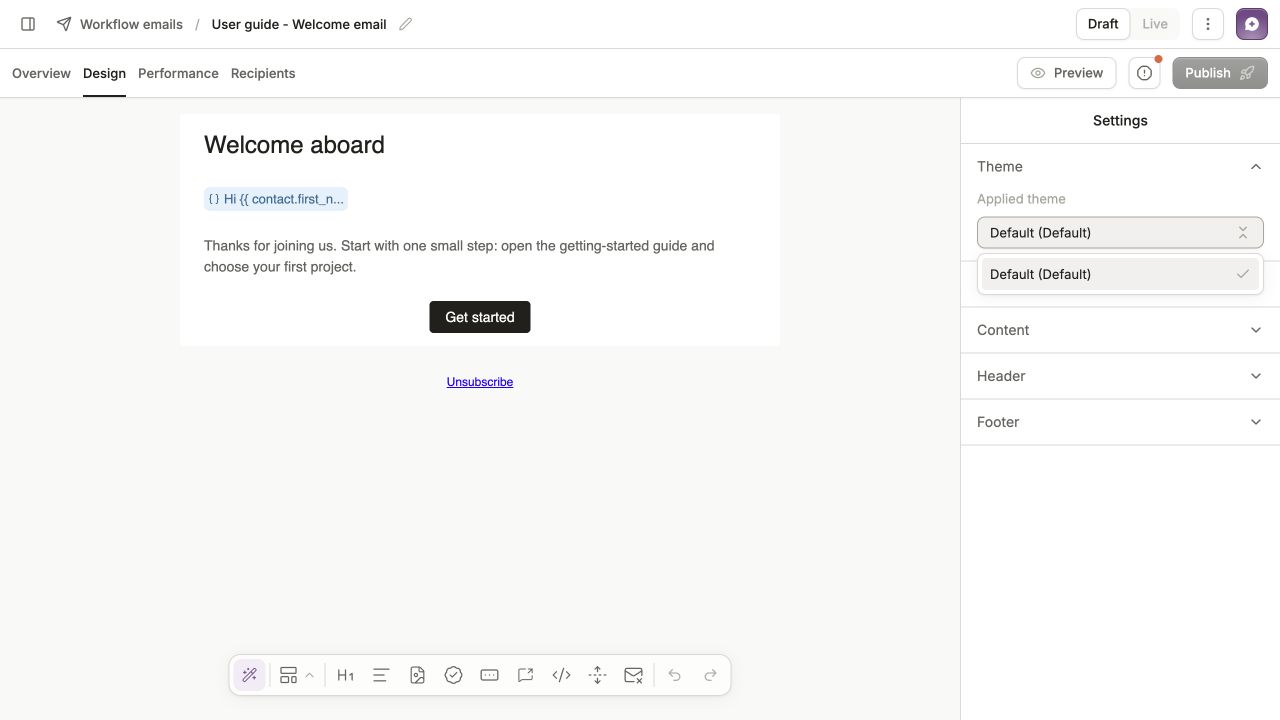Click the Preview button
The height and width of the screenshot is (720, 1280).
1066,73
